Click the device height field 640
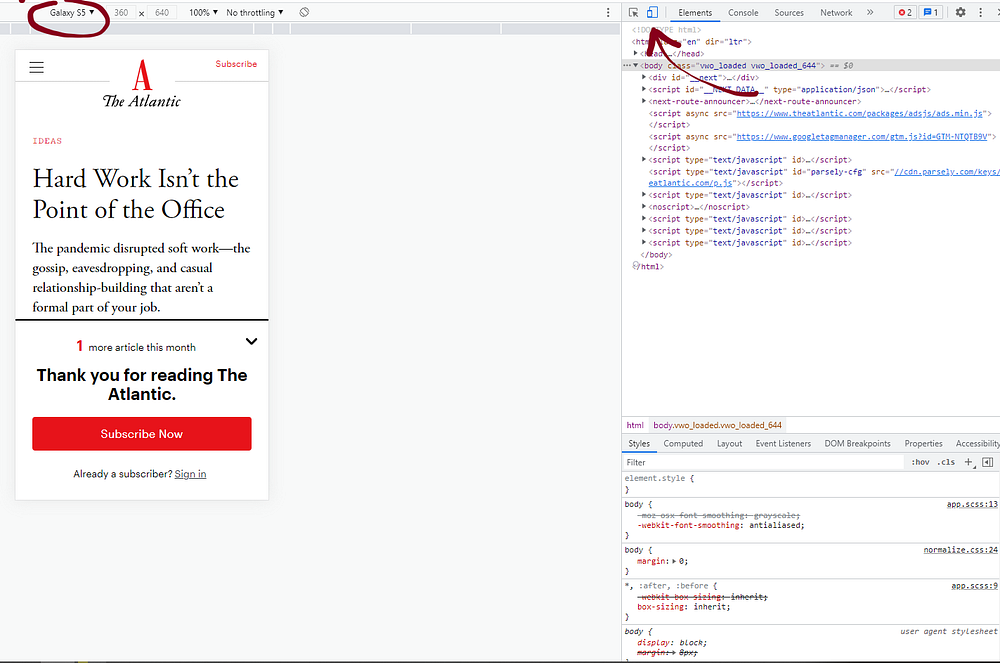The width and height of the screenshot is (1000, 663). click(162, 12)
